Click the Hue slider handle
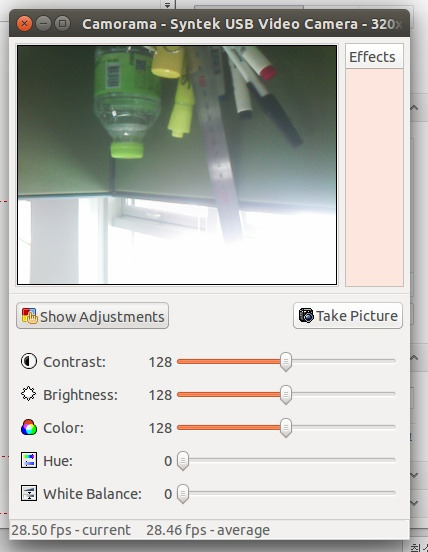The image size is (428, 552). point(183,460)
